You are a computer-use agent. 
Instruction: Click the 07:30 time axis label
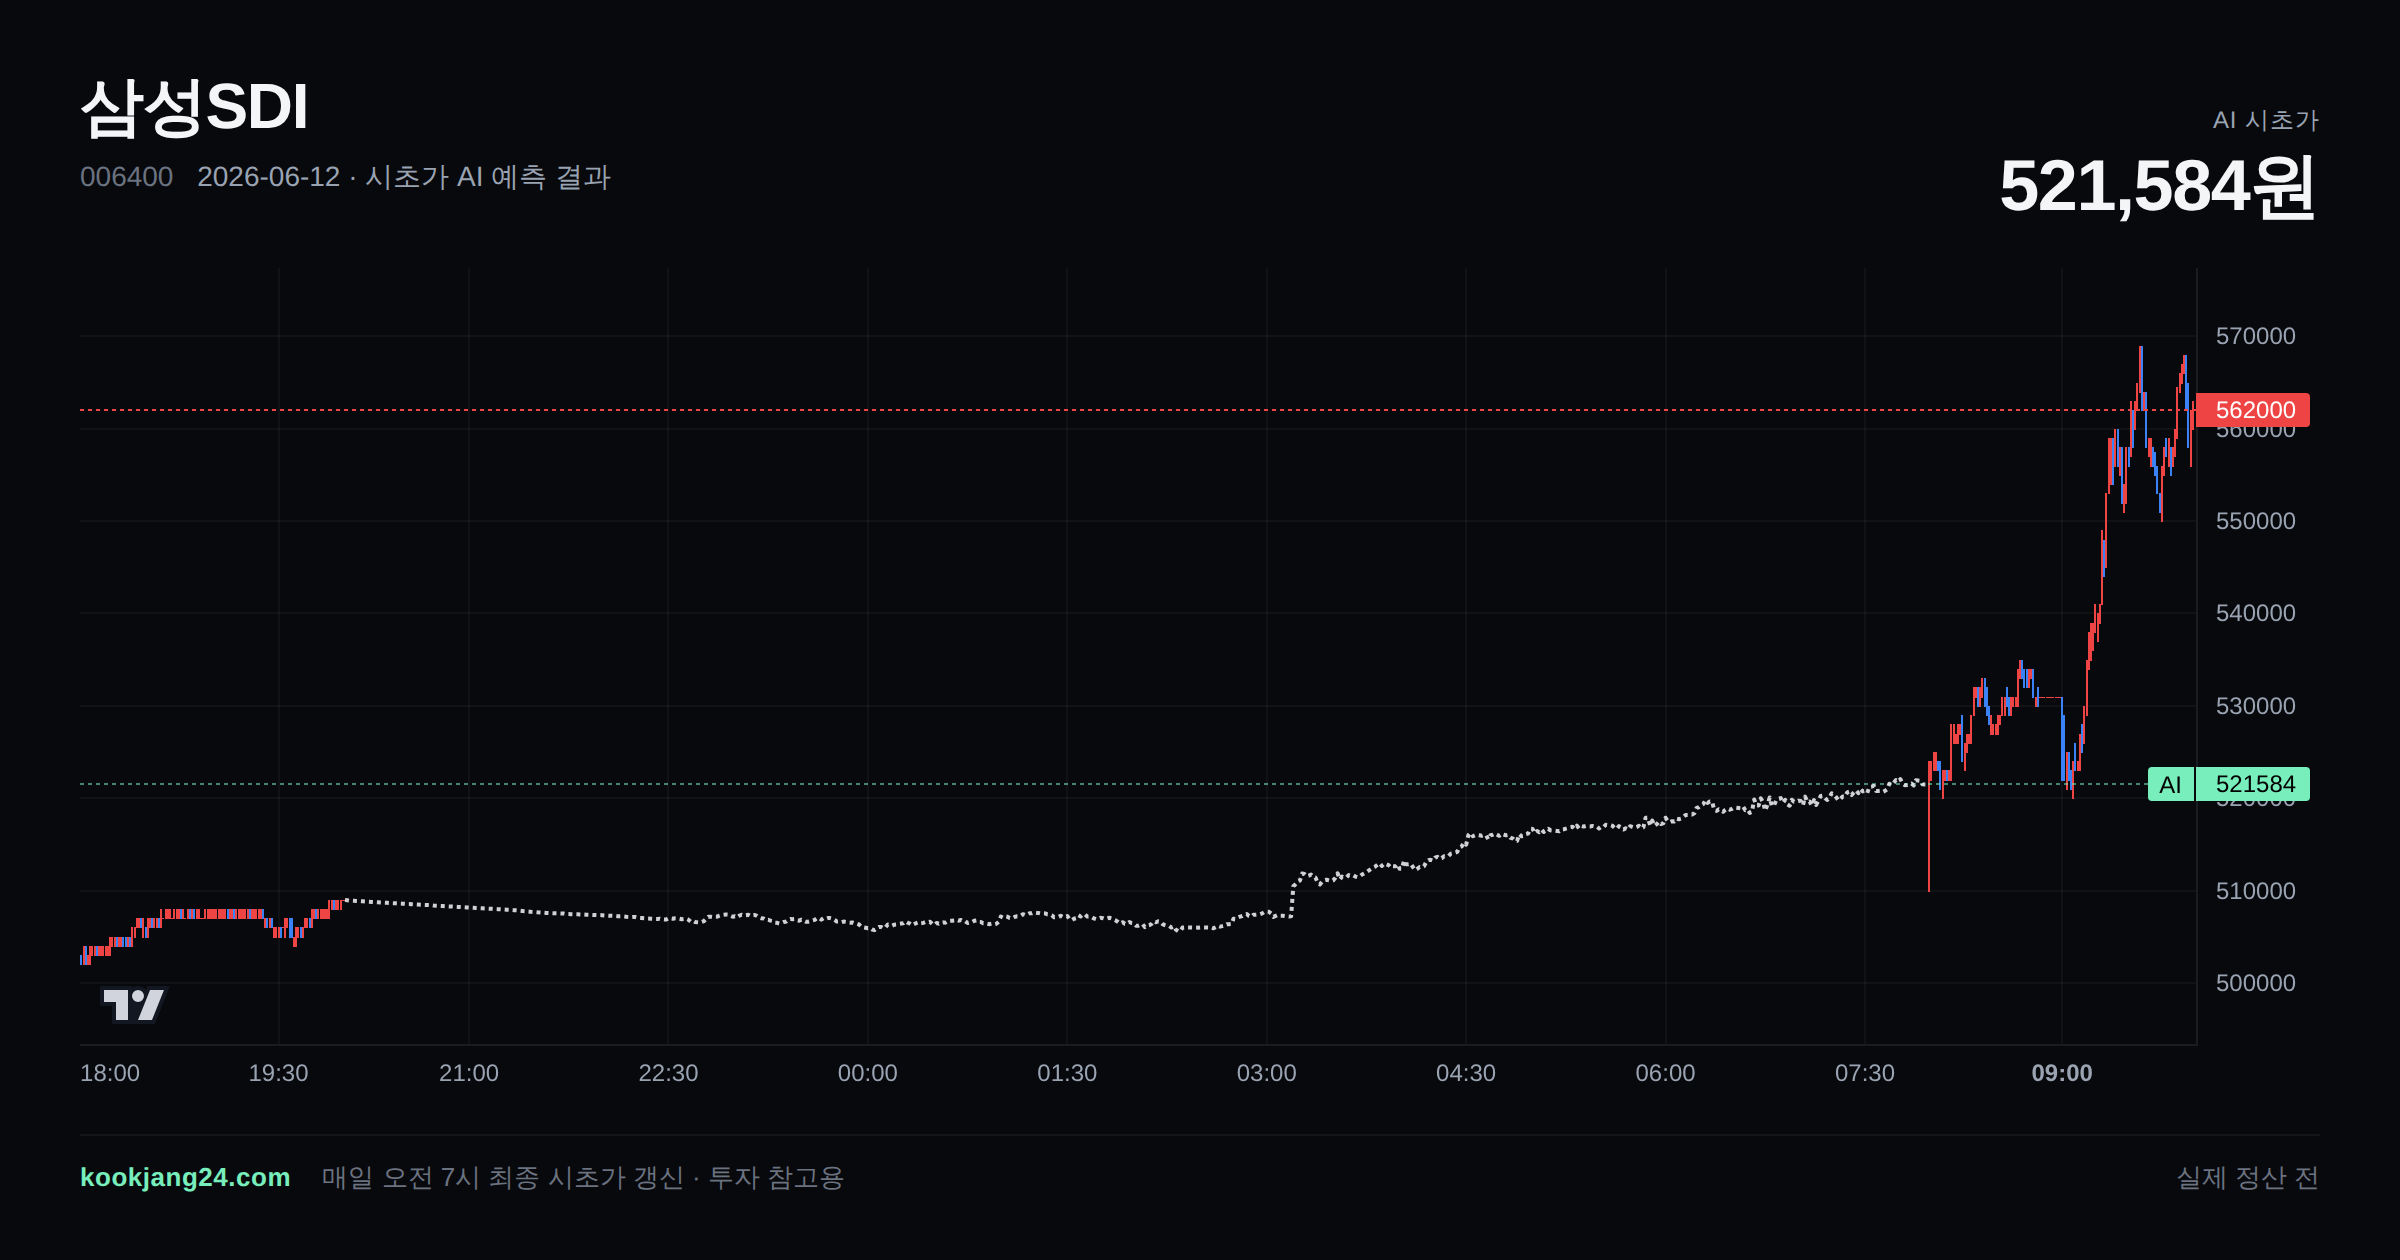click(1865, 1073)
